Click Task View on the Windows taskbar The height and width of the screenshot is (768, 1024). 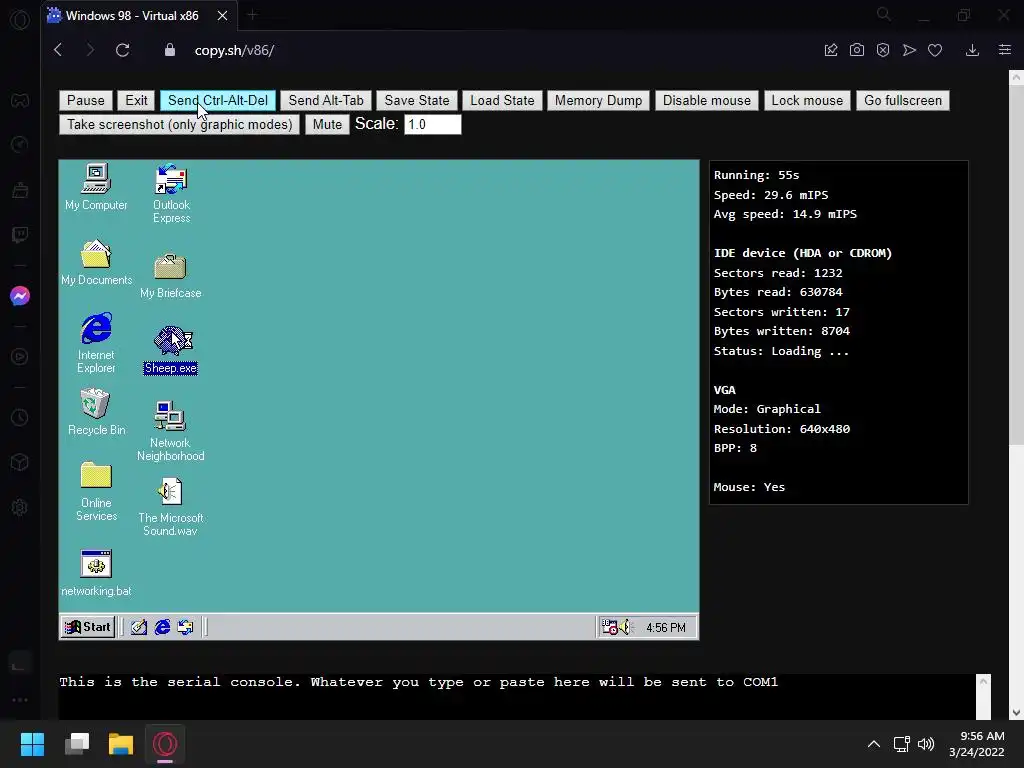[76, 744]
